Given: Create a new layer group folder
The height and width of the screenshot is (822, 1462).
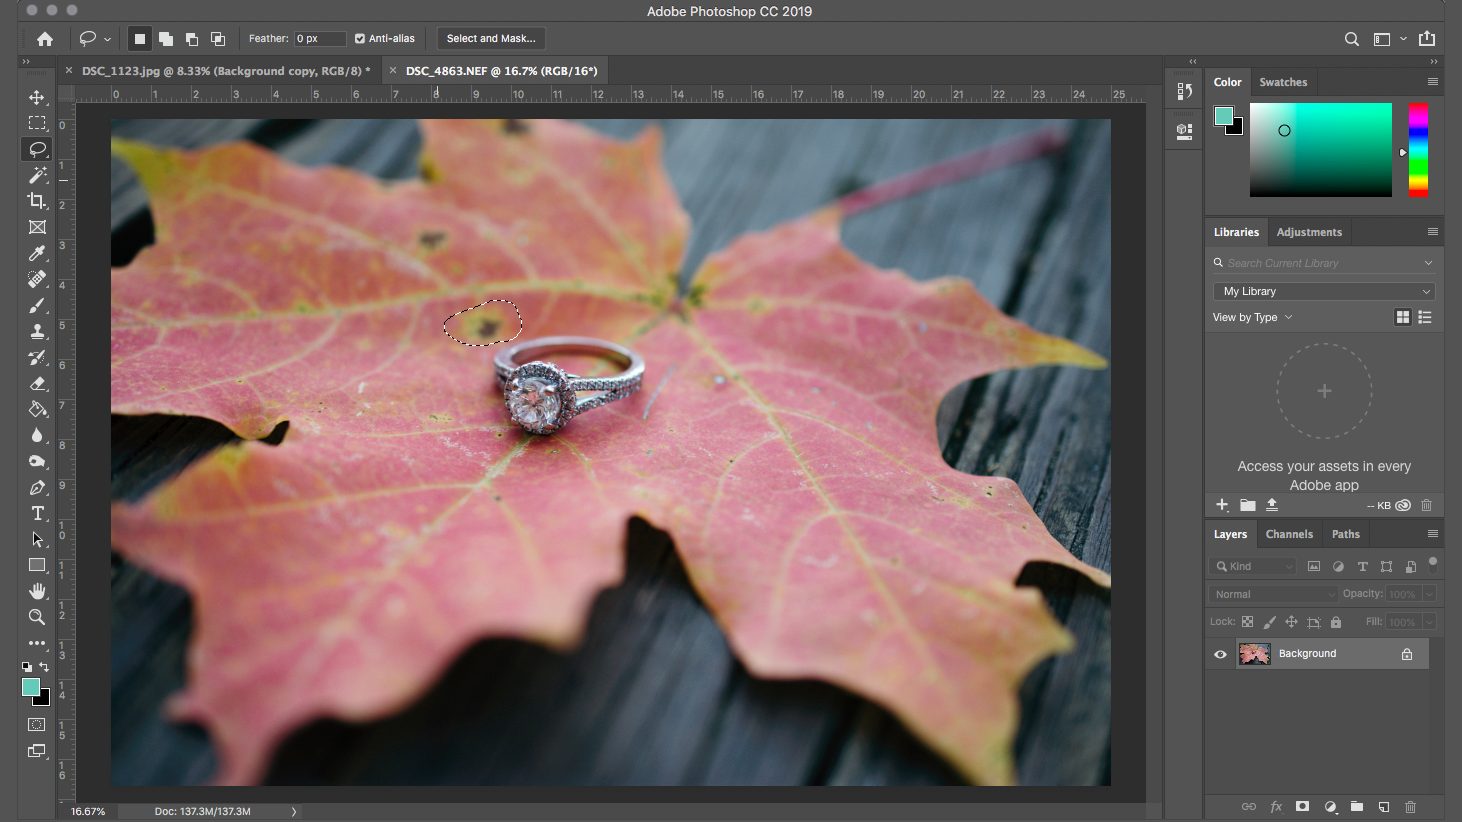Looking at the screenshot, I should point(1357,806).
